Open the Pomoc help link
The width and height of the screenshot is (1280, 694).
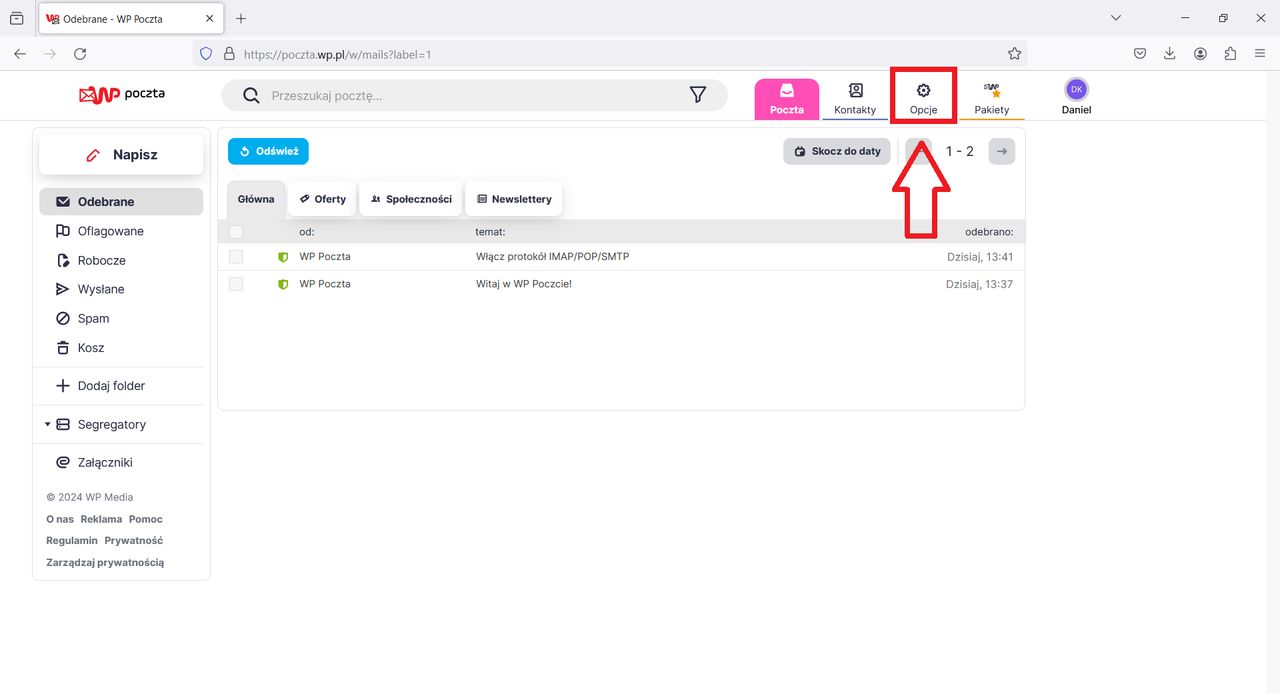(x=146, y=519)
